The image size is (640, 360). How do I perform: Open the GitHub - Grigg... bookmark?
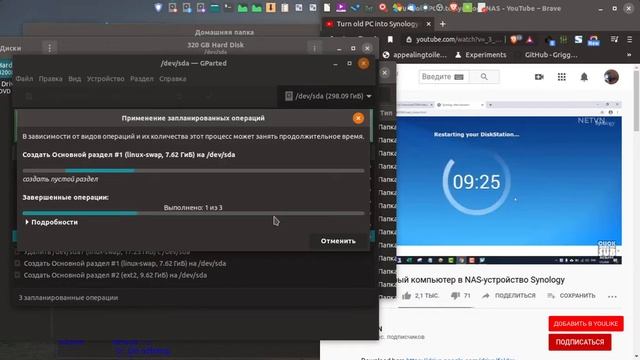(551, 55)
